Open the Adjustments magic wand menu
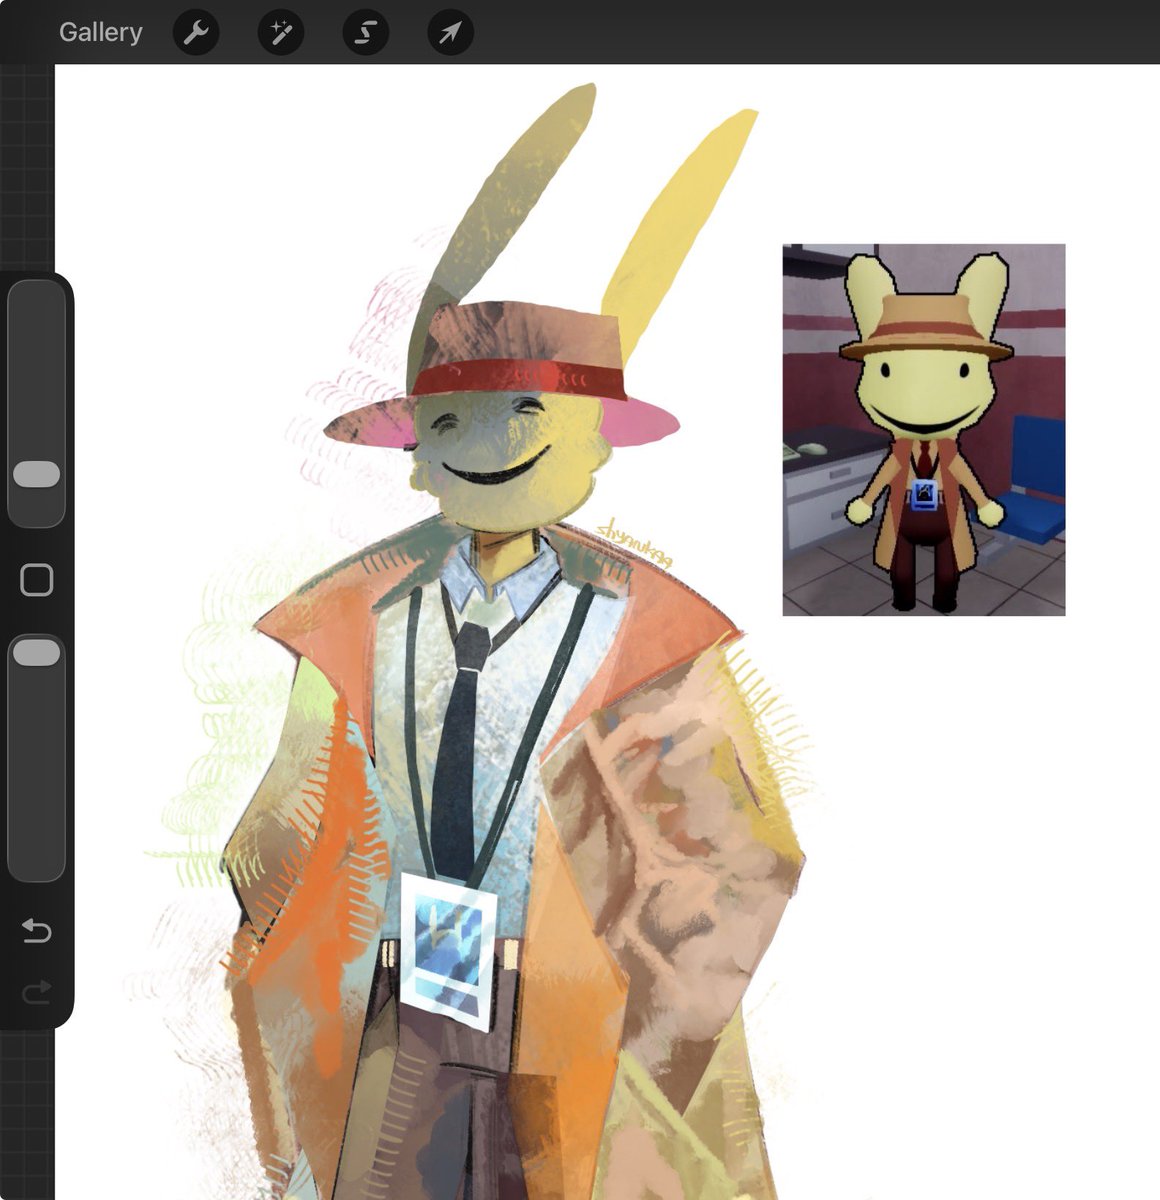Image resolution: width=1160 pixels, height=1200 pixels. (x=281, y=33)
